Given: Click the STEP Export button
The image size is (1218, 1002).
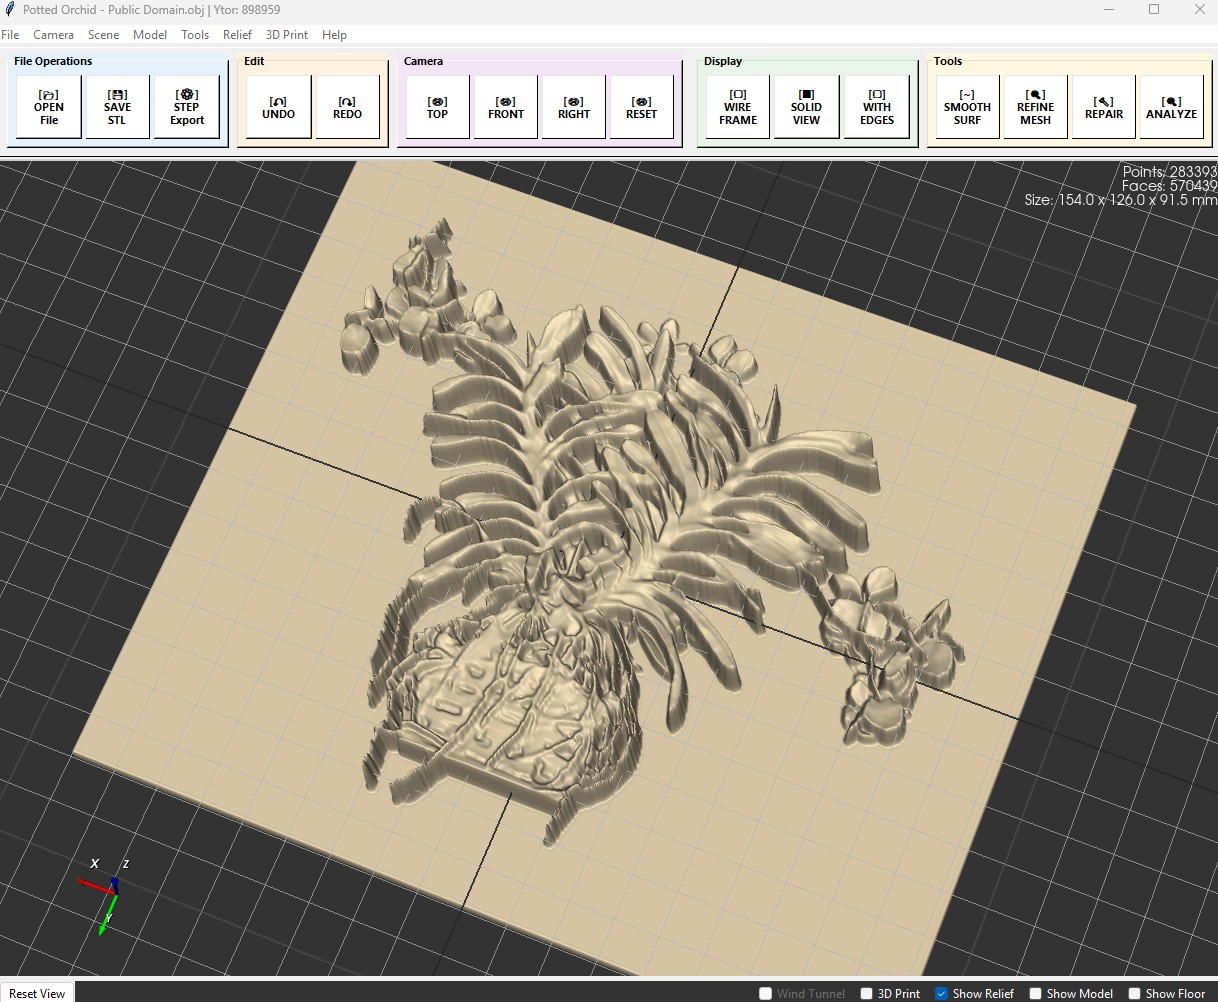Looking at the screenshot, I should tap(187, 107).
